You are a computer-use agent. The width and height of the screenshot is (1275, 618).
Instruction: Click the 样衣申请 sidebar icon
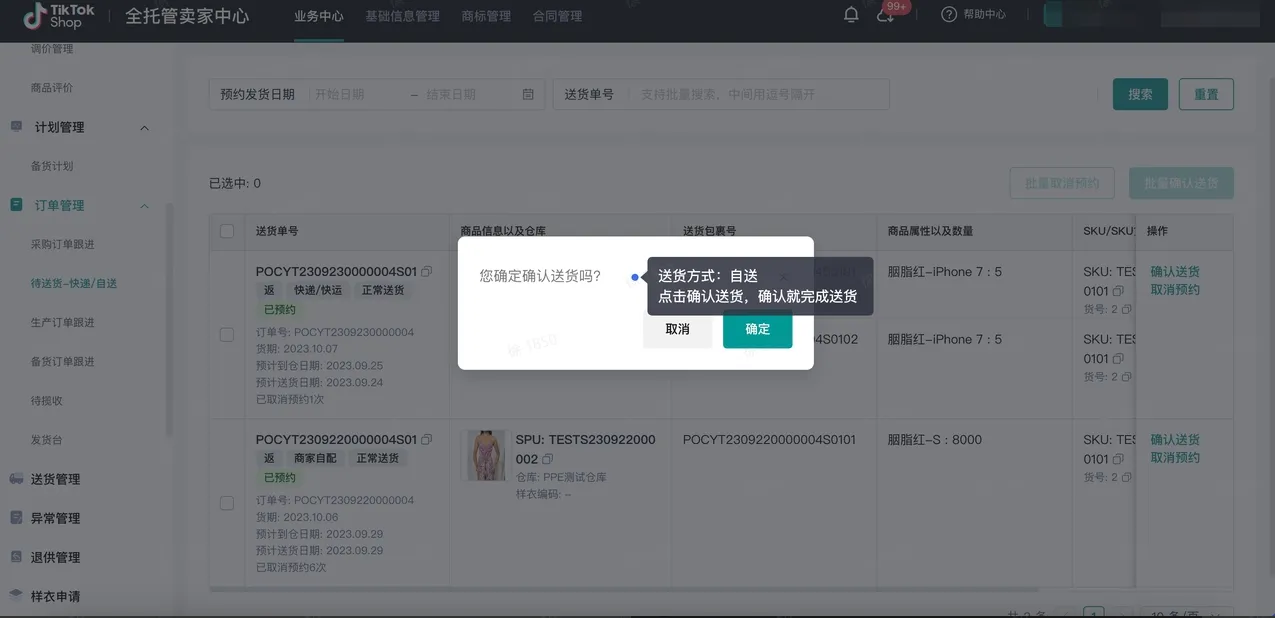coord(16,595)
